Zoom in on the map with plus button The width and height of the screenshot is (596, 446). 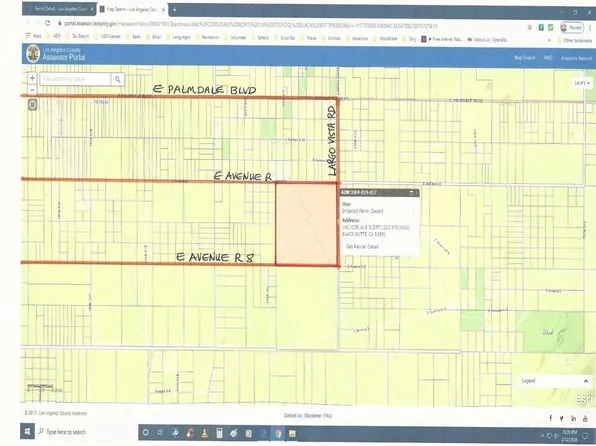32,78
